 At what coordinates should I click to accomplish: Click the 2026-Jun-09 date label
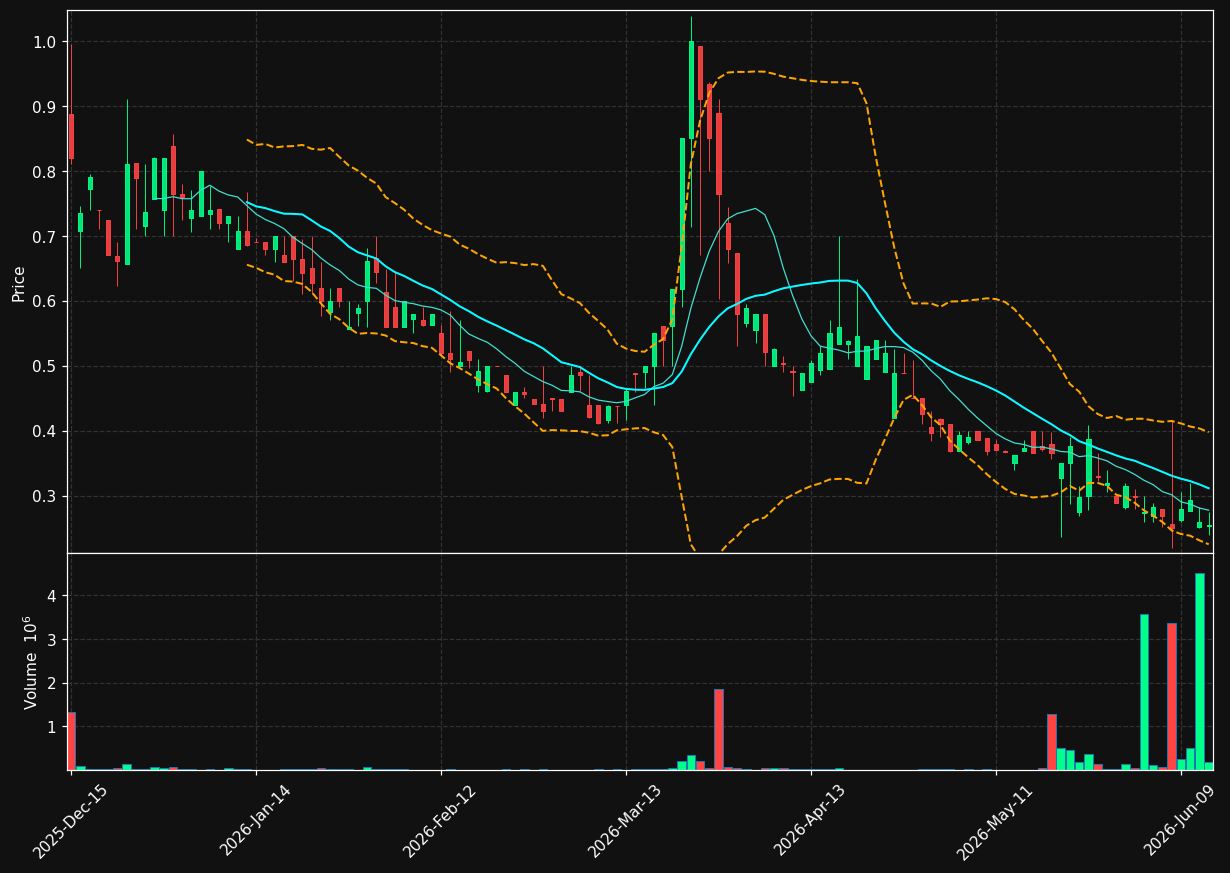tap(1179, 821)
